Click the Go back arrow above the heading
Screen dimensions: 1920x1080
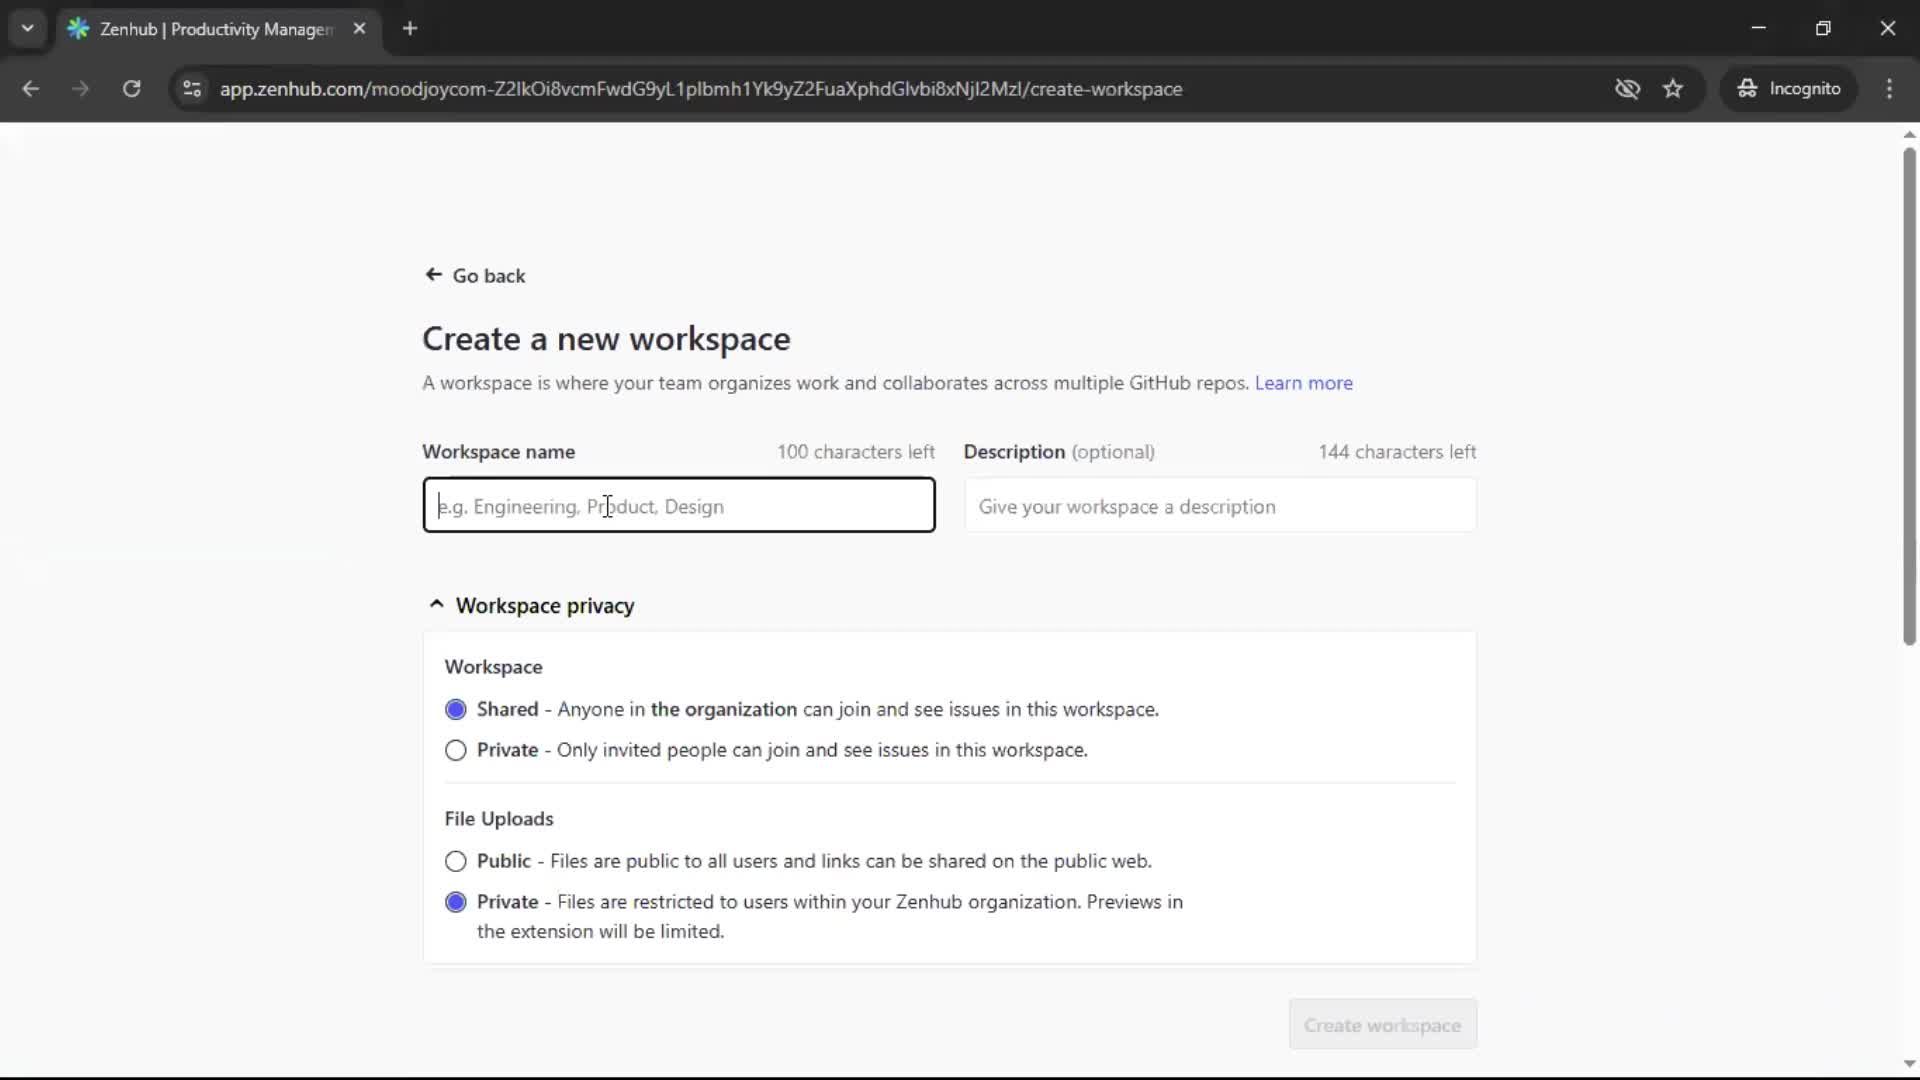tap(433, 275)
